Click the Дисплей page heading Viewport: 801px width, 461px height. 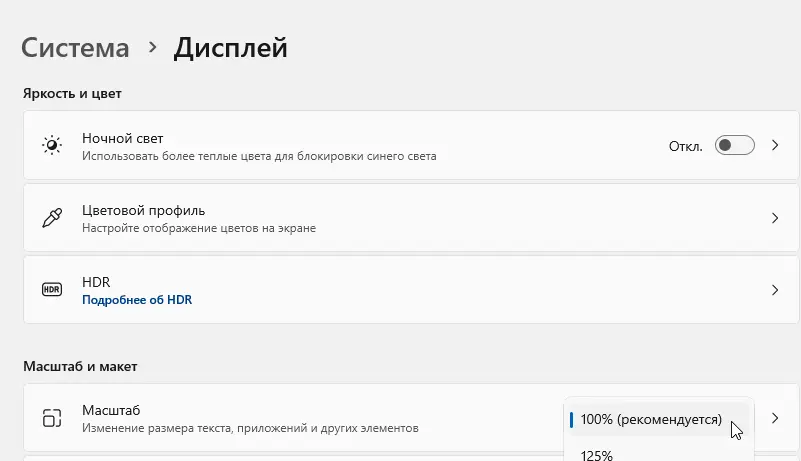pyautogui.click(x=230, y=47)
